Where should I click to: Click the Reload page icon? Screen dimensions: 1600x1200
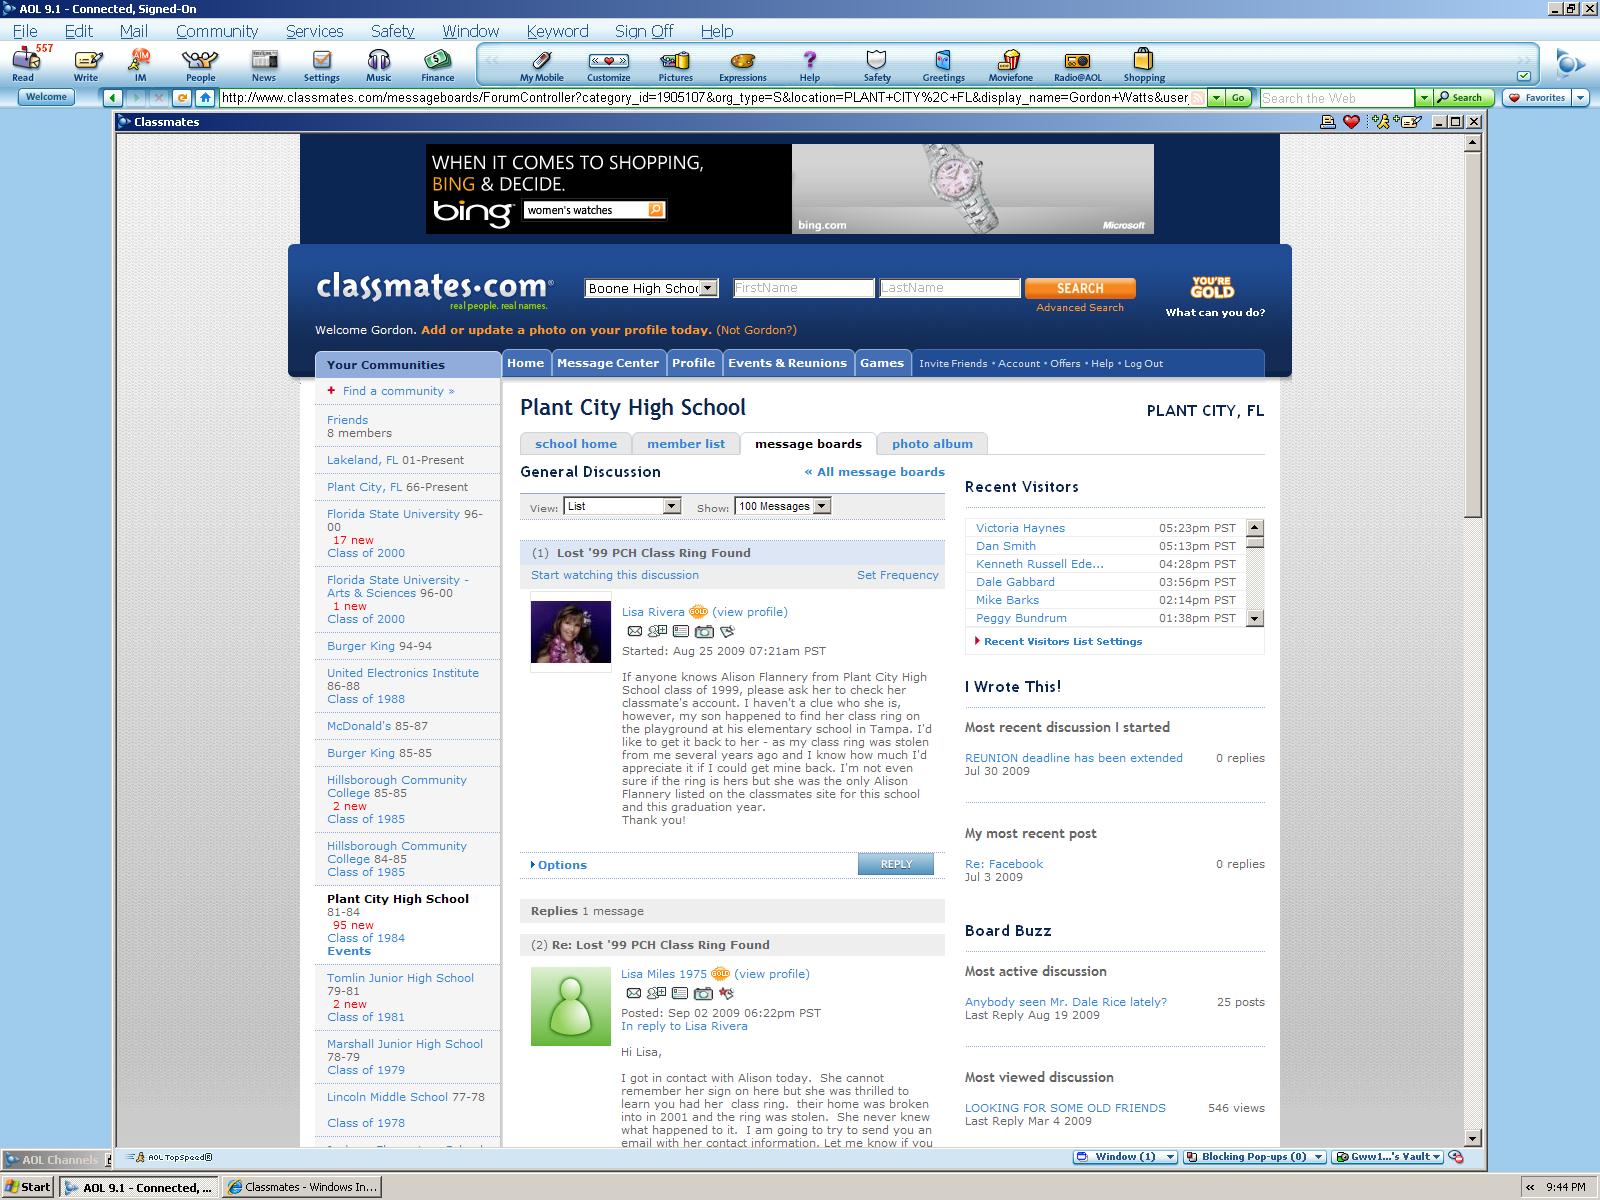click(182, 98)
